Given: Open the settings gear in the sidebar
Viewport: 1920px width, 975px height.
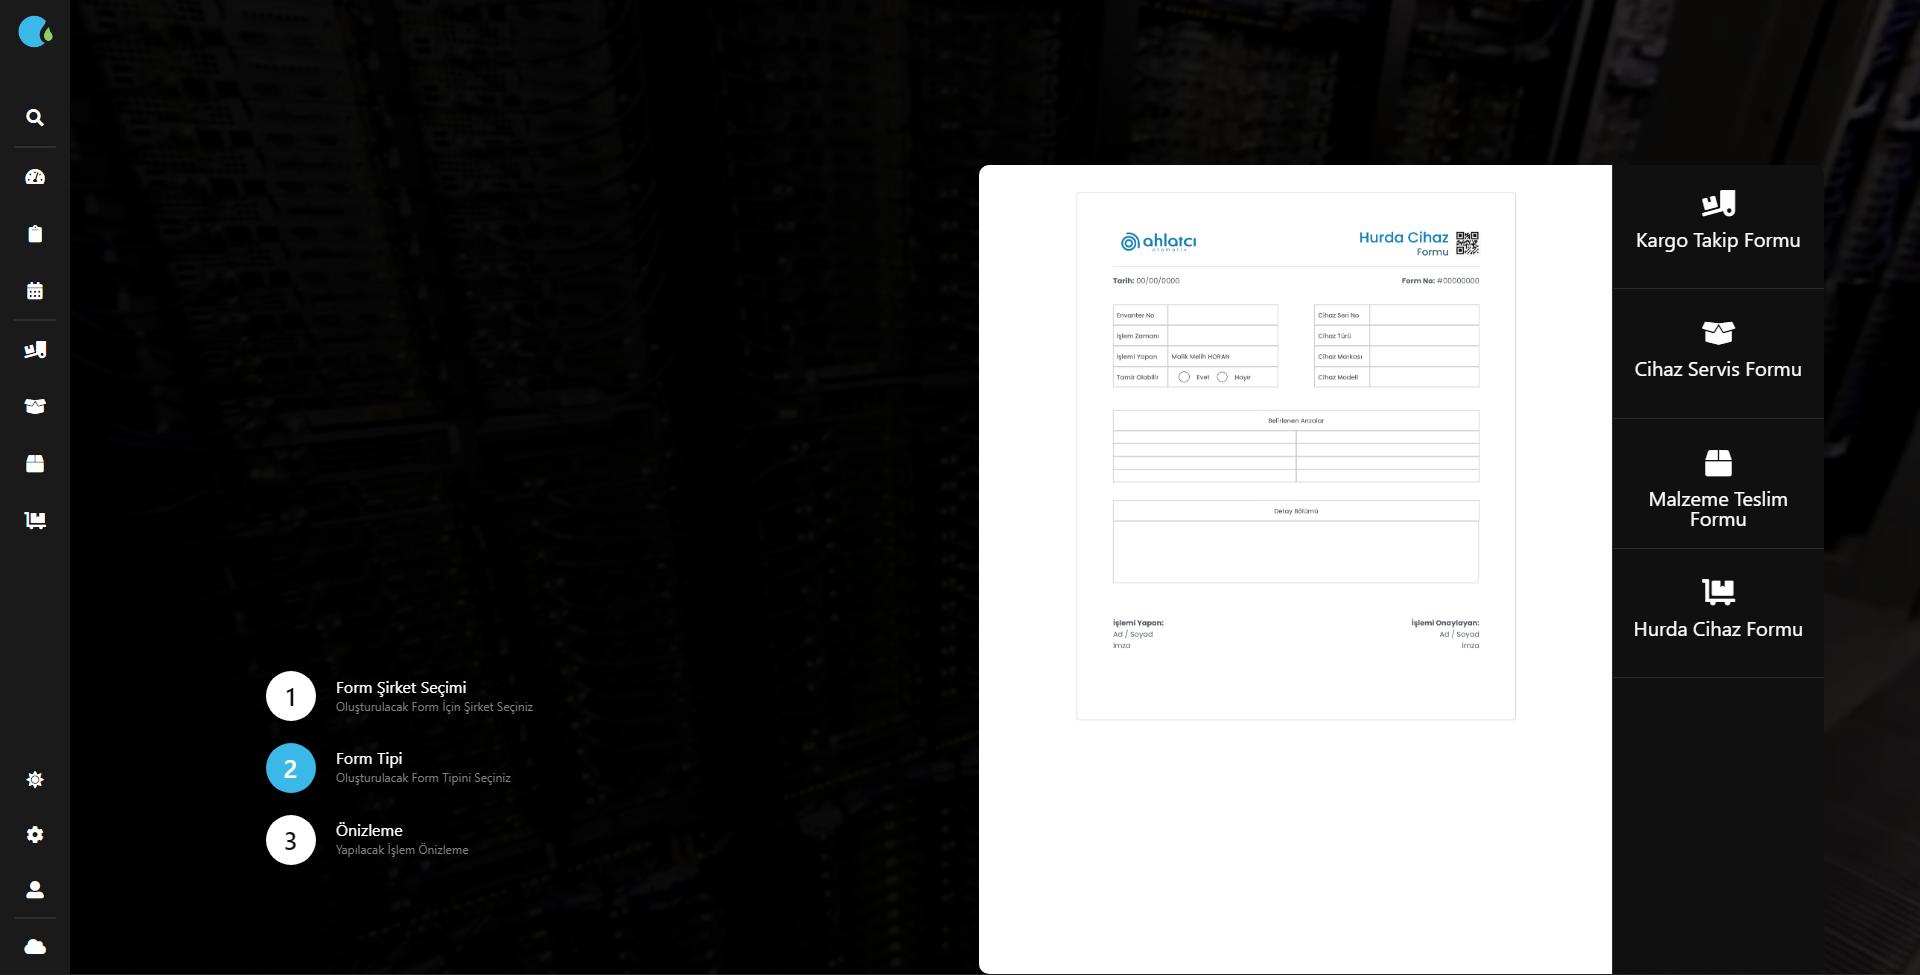Looking at the screenshot, I should 35,835.
